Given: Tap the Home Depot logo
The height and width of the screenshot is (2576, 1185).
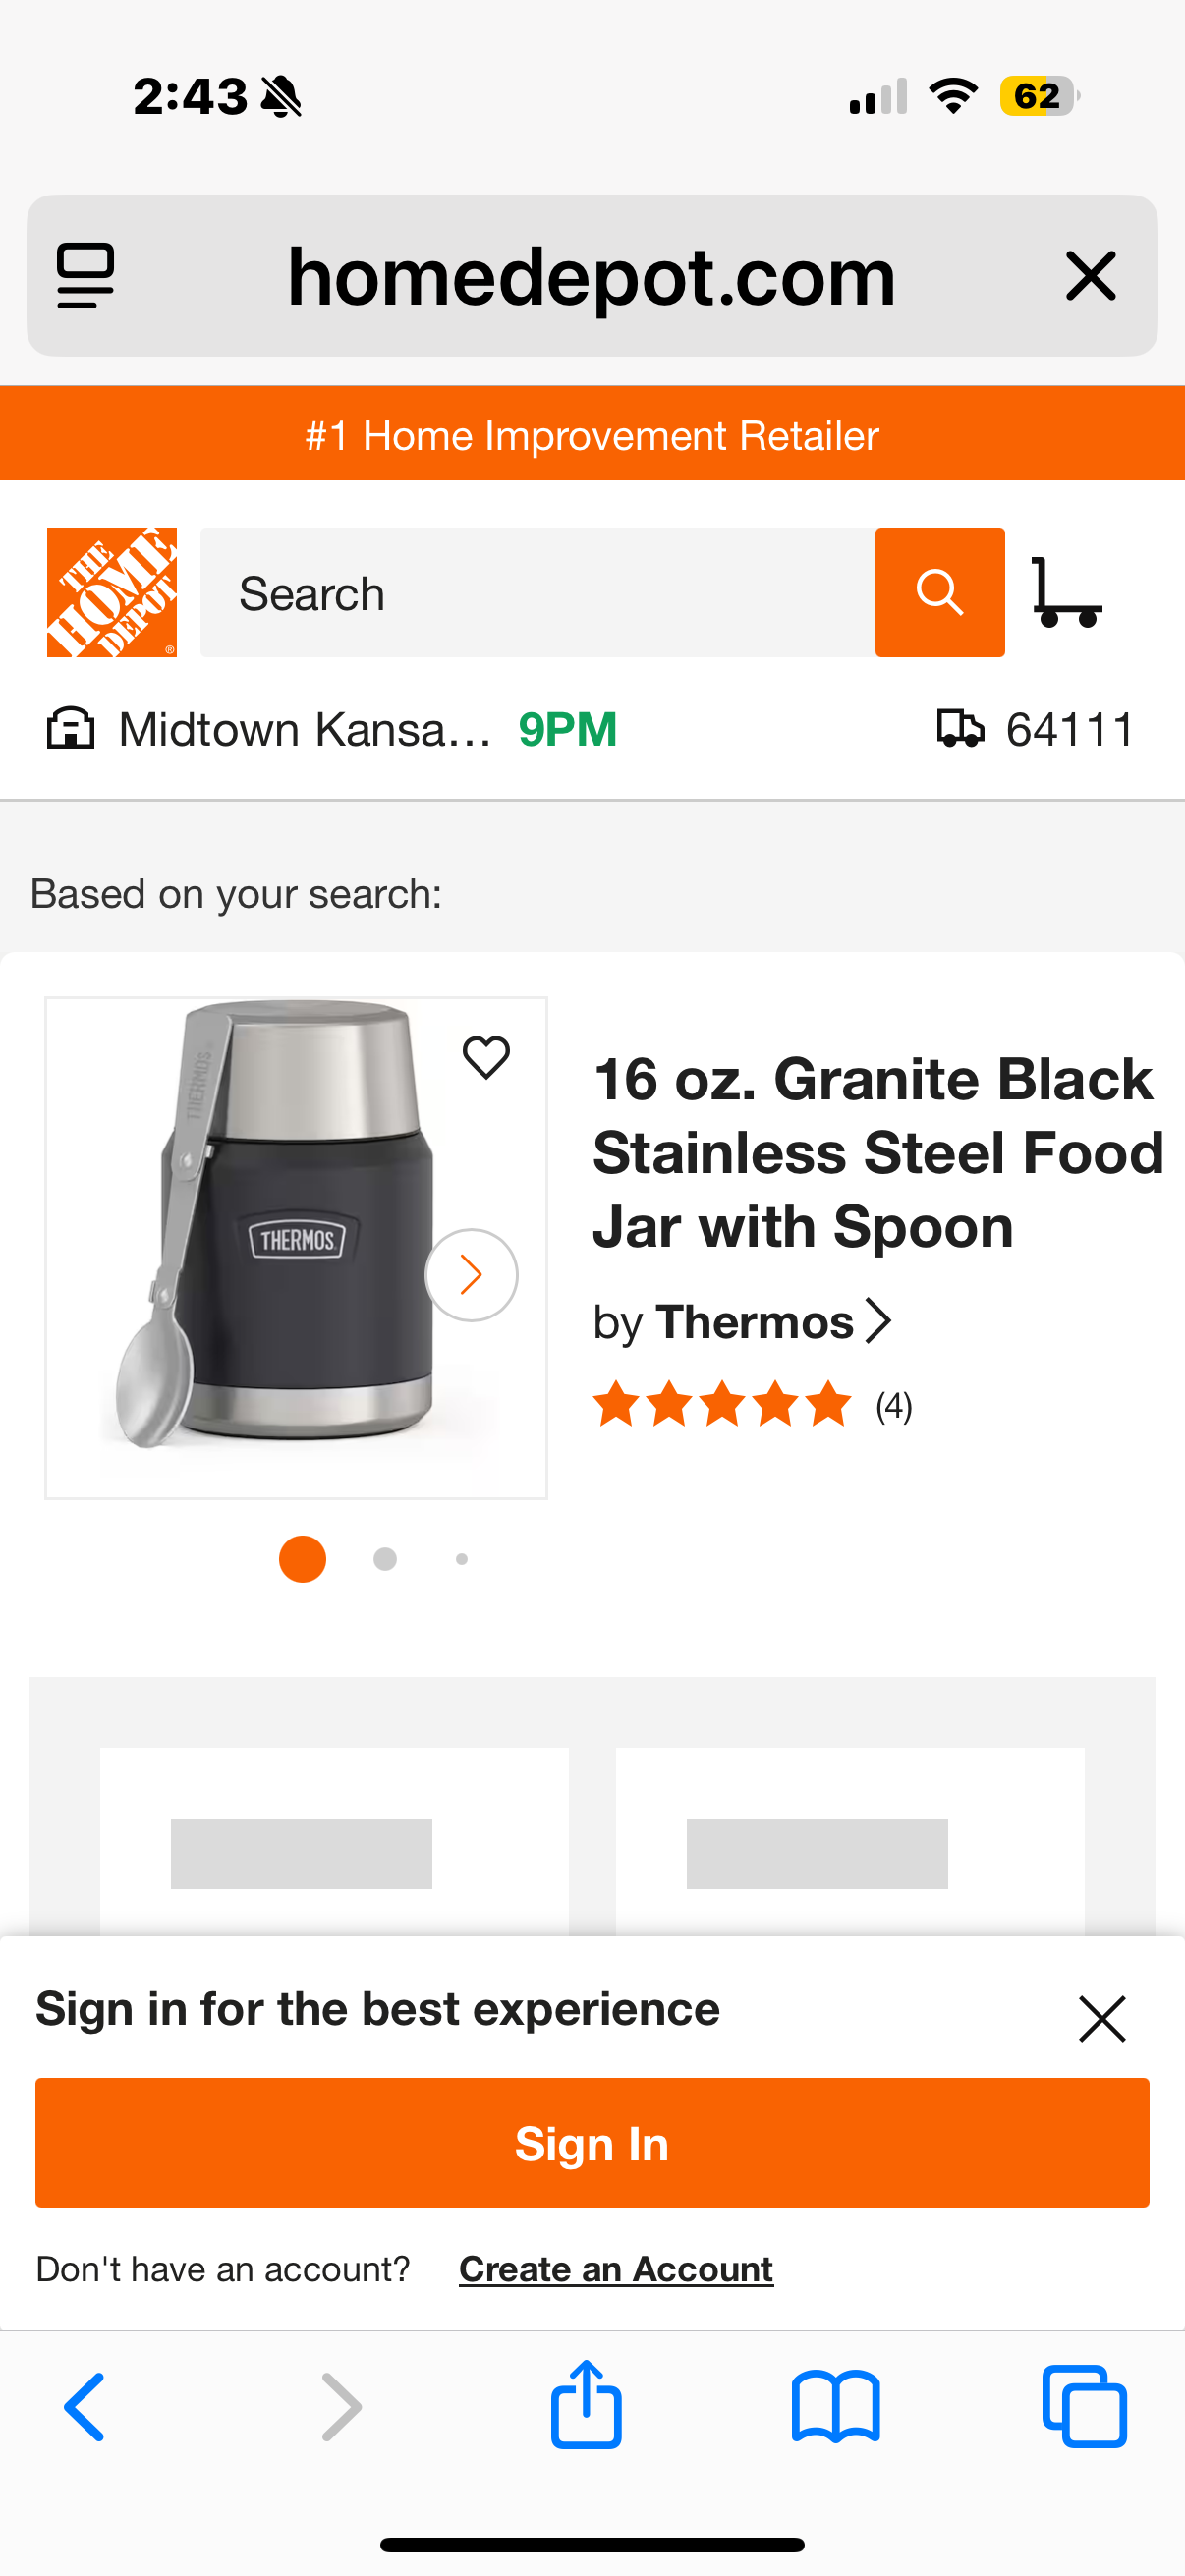Looking at the screenshot, I should pyautogui.click(x=112, y=592).
